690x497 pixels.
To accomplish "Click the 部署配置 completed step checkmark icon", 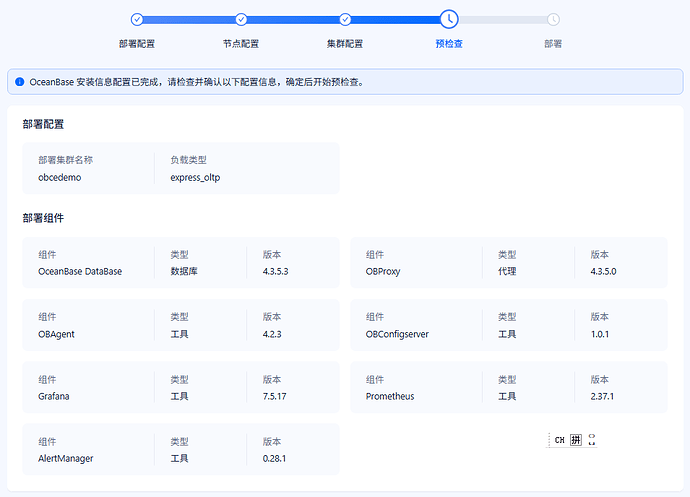I will pyautogui.click(x=137, y=19).
